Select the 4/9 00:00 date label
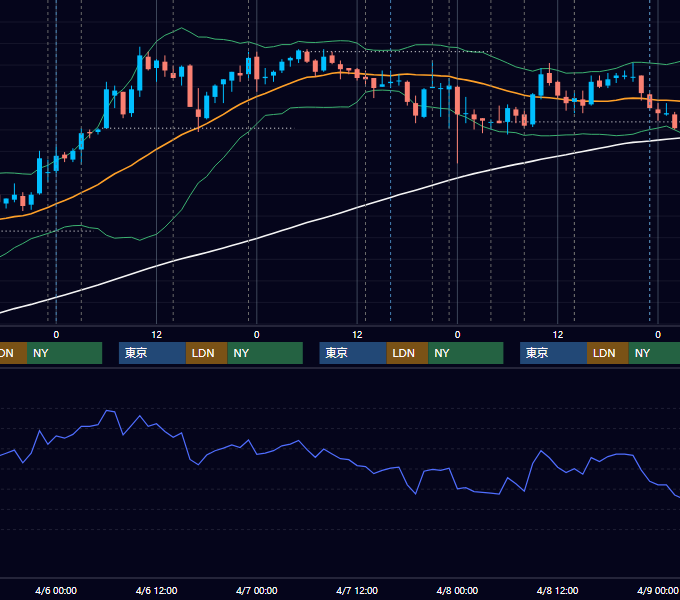The width and height of the screenshot is (680, 600). point(658,590)
